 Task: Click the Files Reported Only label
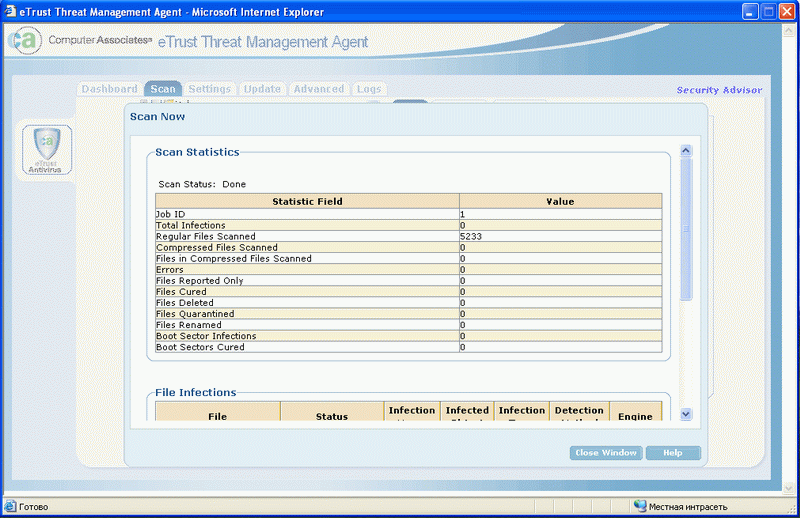pos(199,281)
